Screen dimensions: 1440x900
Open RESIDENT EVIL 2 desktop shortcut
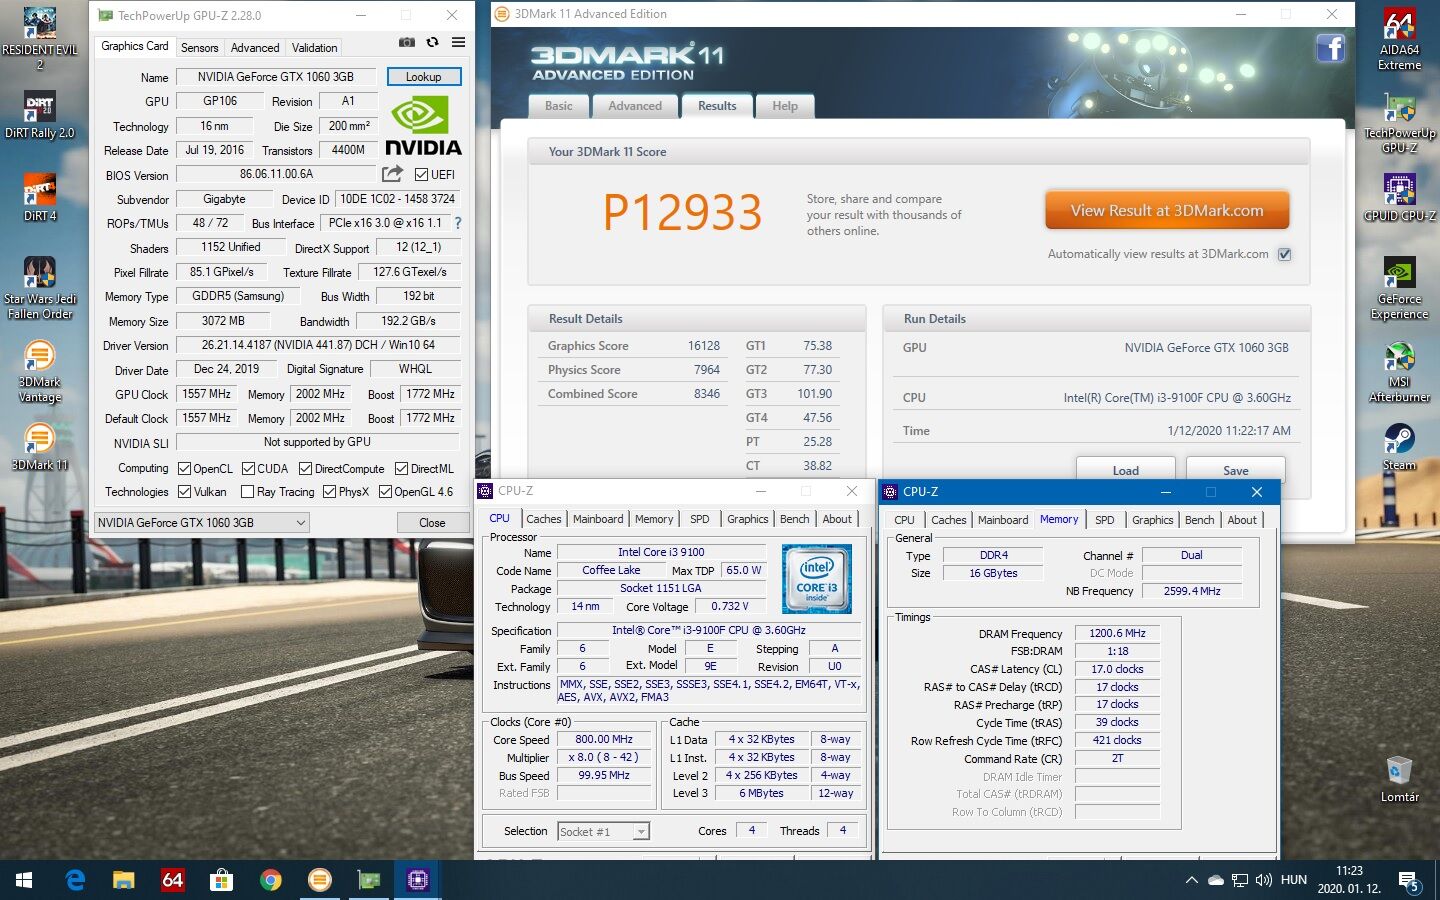pos(40,38)
